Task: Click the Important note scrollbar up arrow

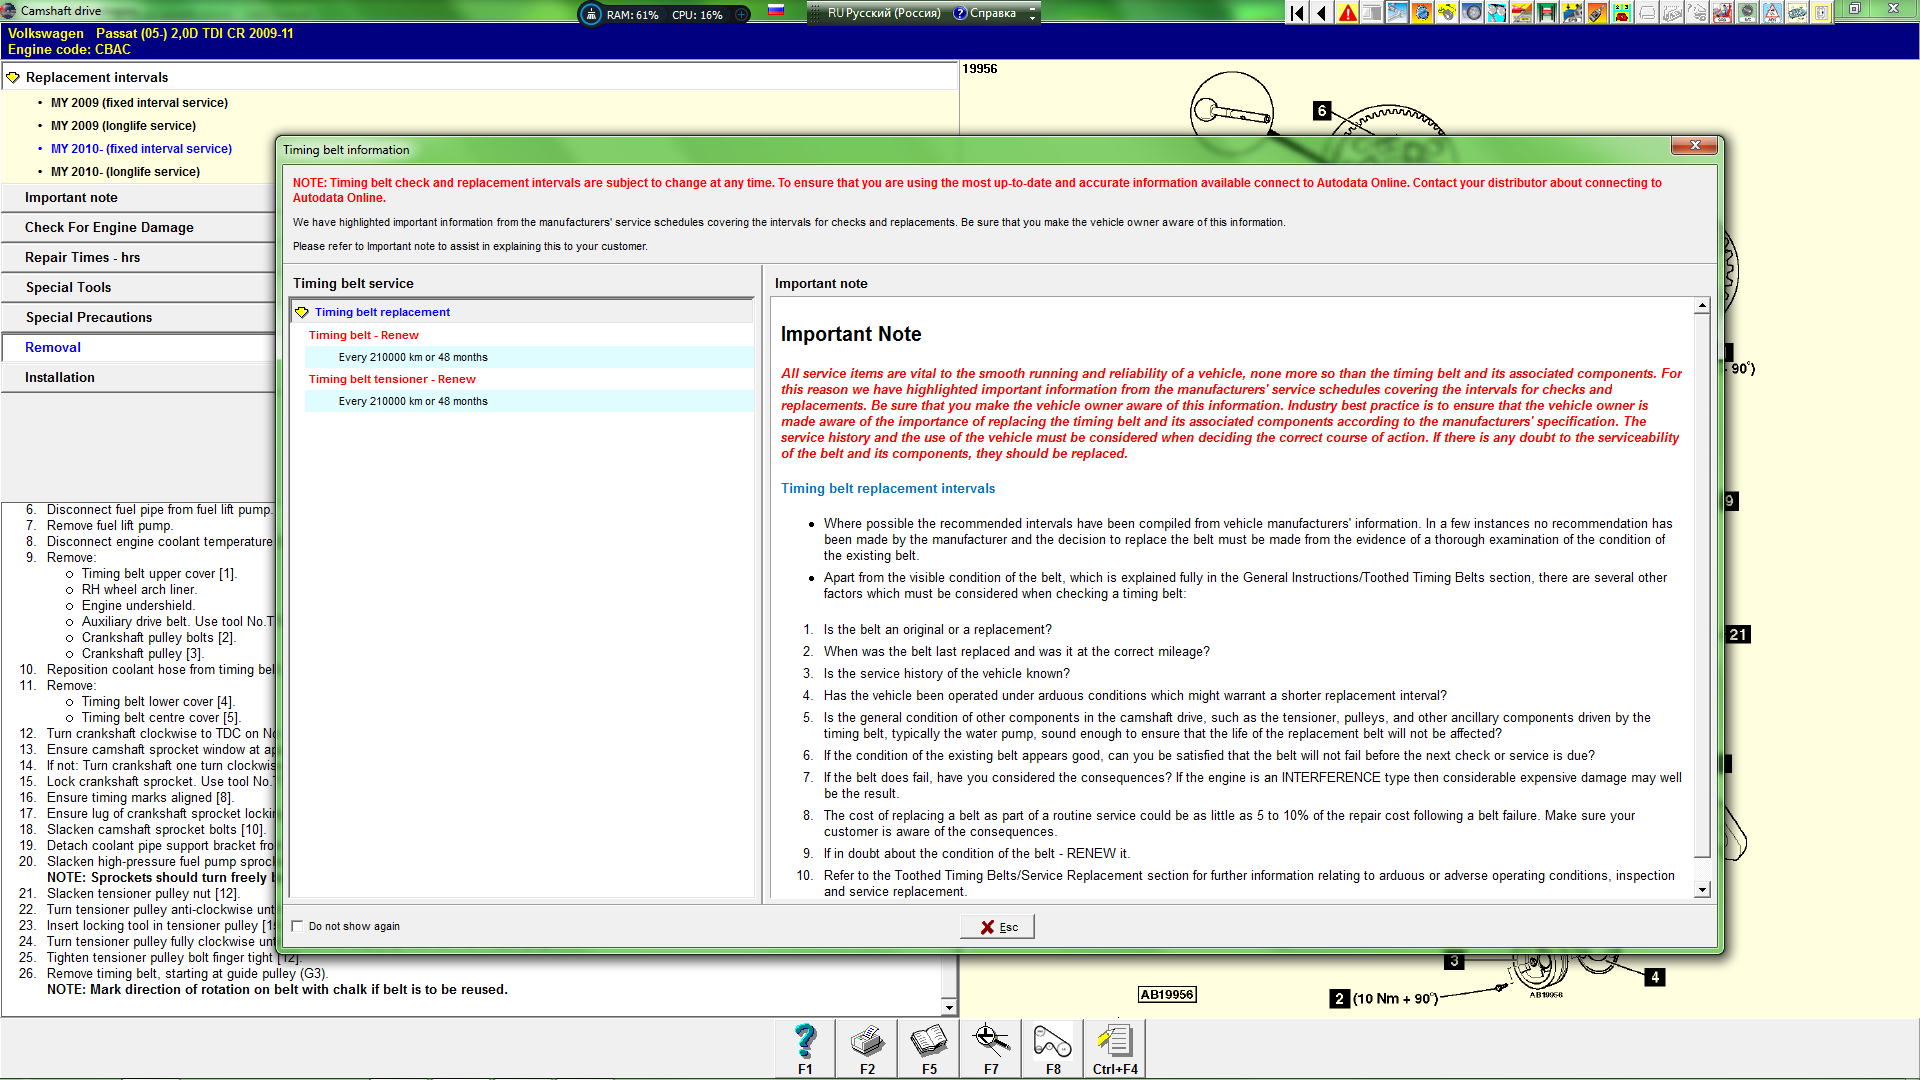Action: [1702, 306]
